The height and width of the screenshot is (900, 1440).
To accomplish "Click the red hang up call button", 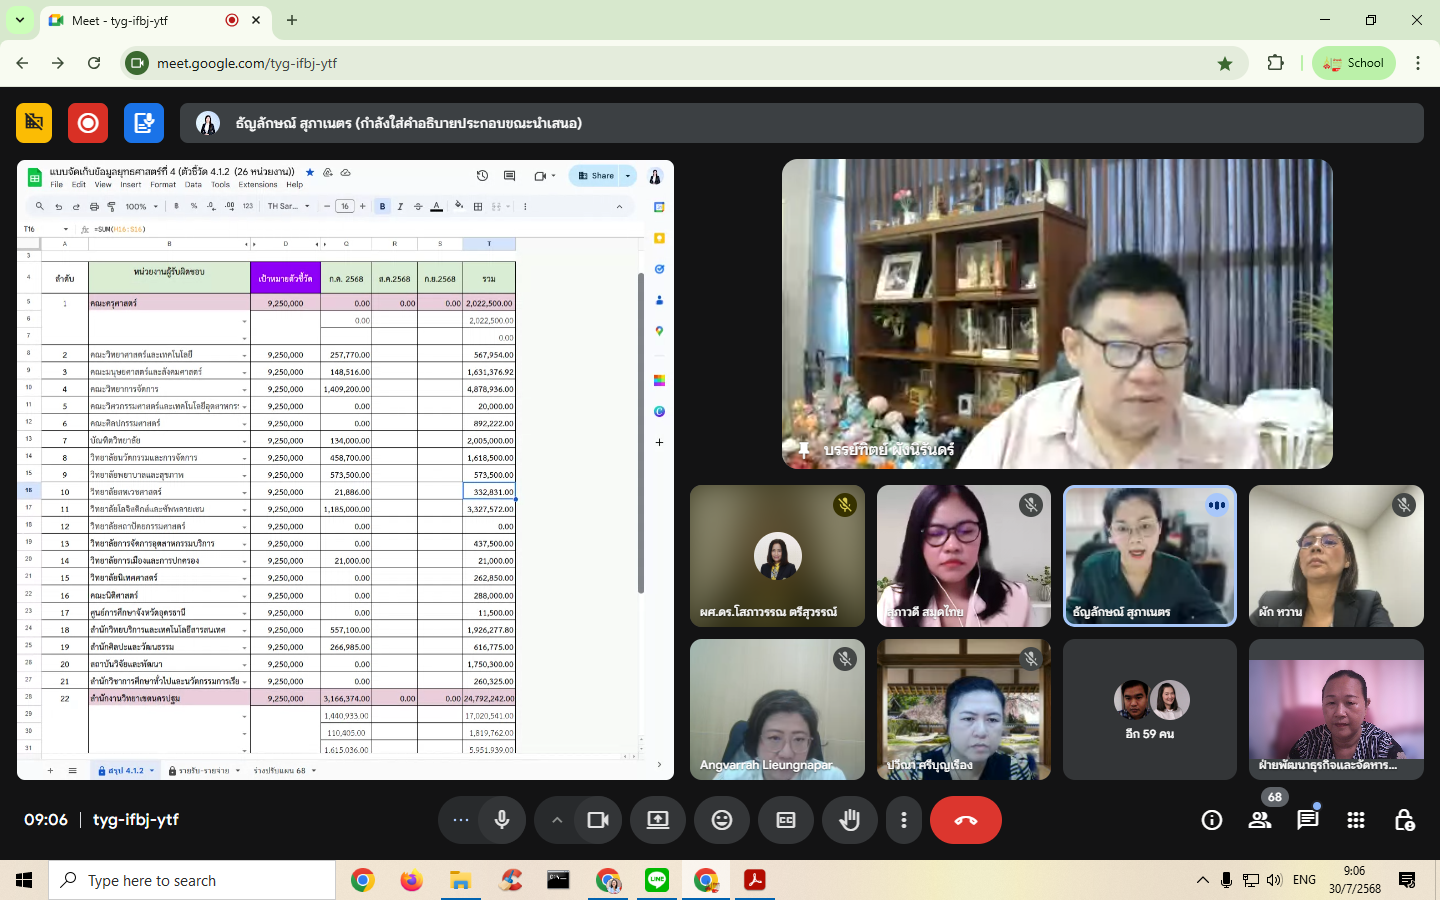I will coord(965,820).
